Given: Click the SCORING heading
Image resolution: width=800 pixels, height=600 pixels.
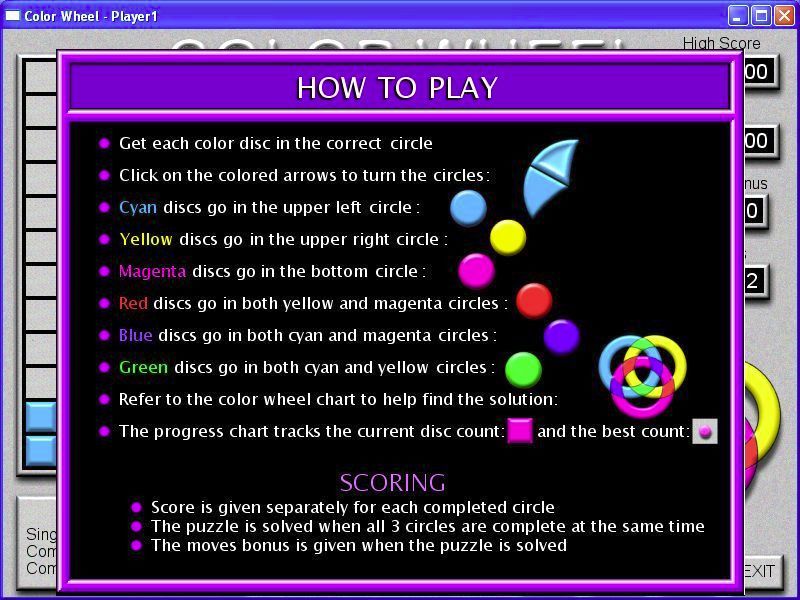Looking at the screenshot, I should pyautogui.click(x=393, y=483).
